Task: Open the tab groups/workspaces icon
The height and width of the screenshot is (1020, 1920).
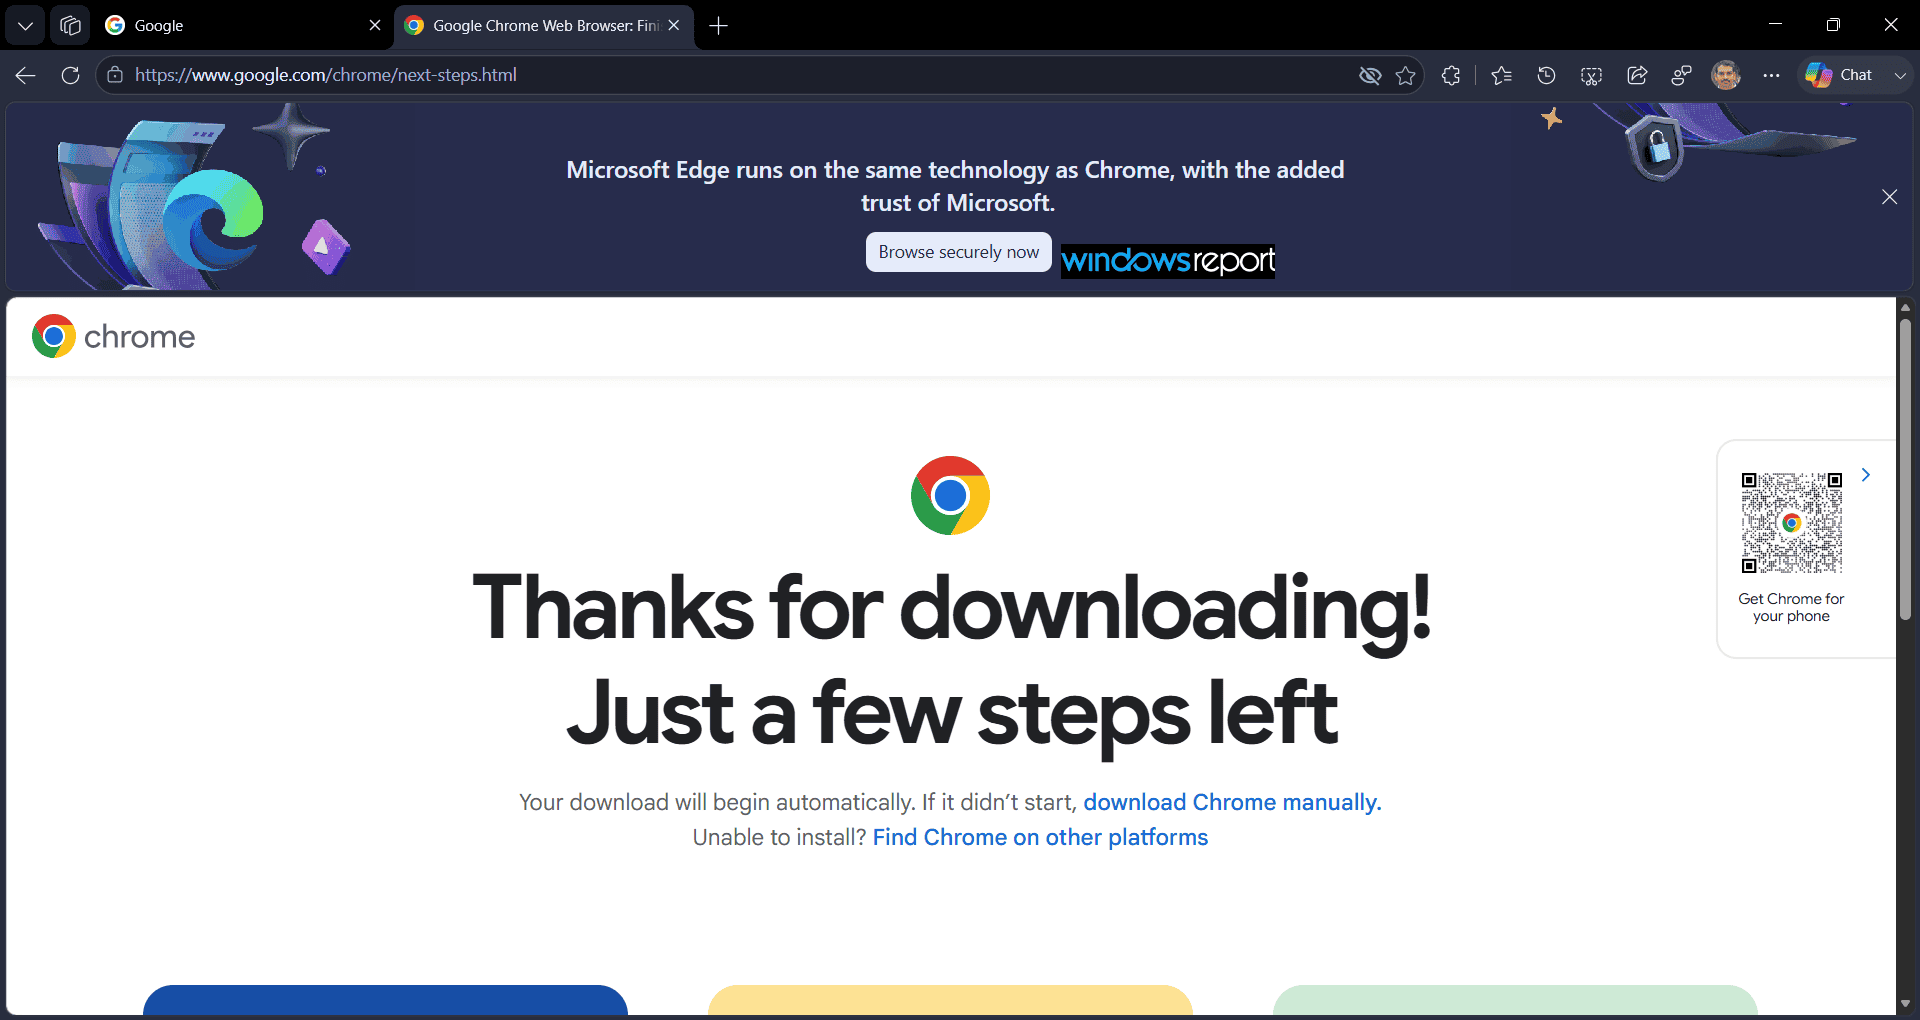Action: coord(70,25)
